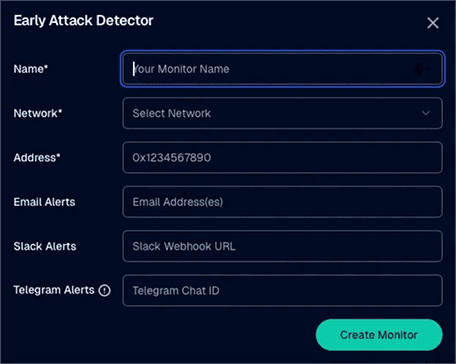
Task: Focus the Your Monitor Name field
Action: pos(282,69)
